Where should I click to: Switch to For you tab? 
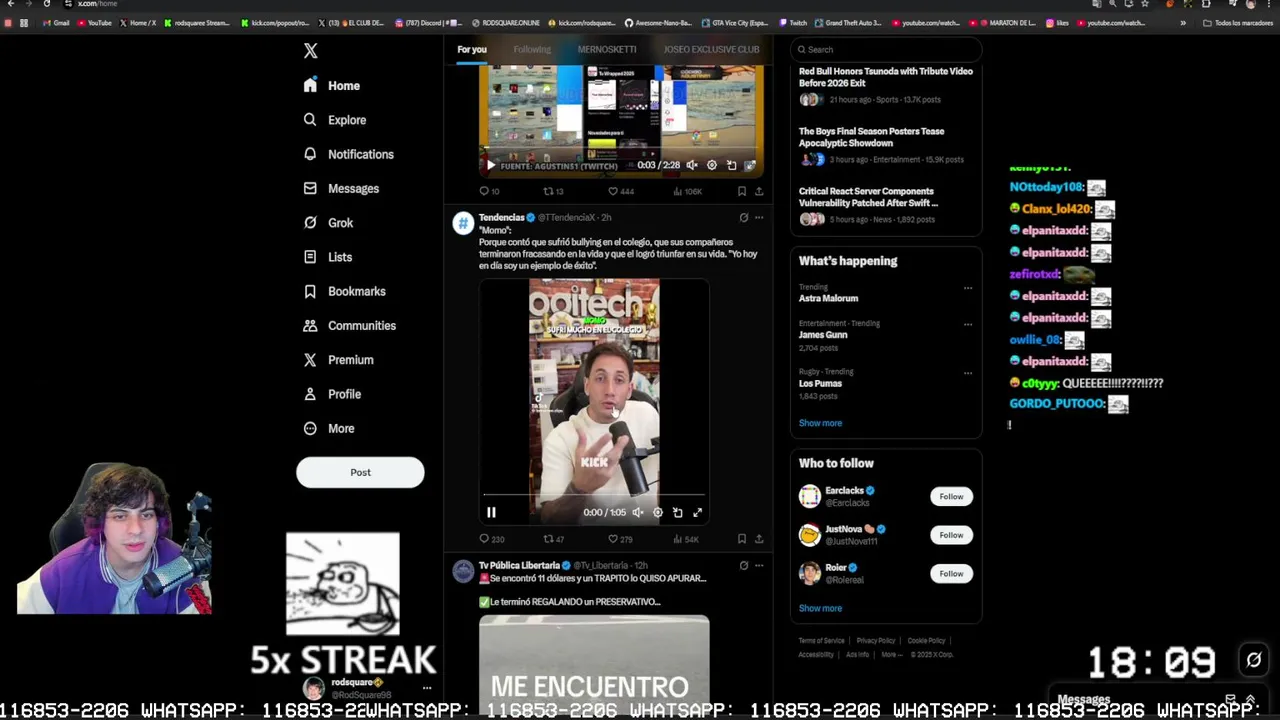tap(472, 49)
